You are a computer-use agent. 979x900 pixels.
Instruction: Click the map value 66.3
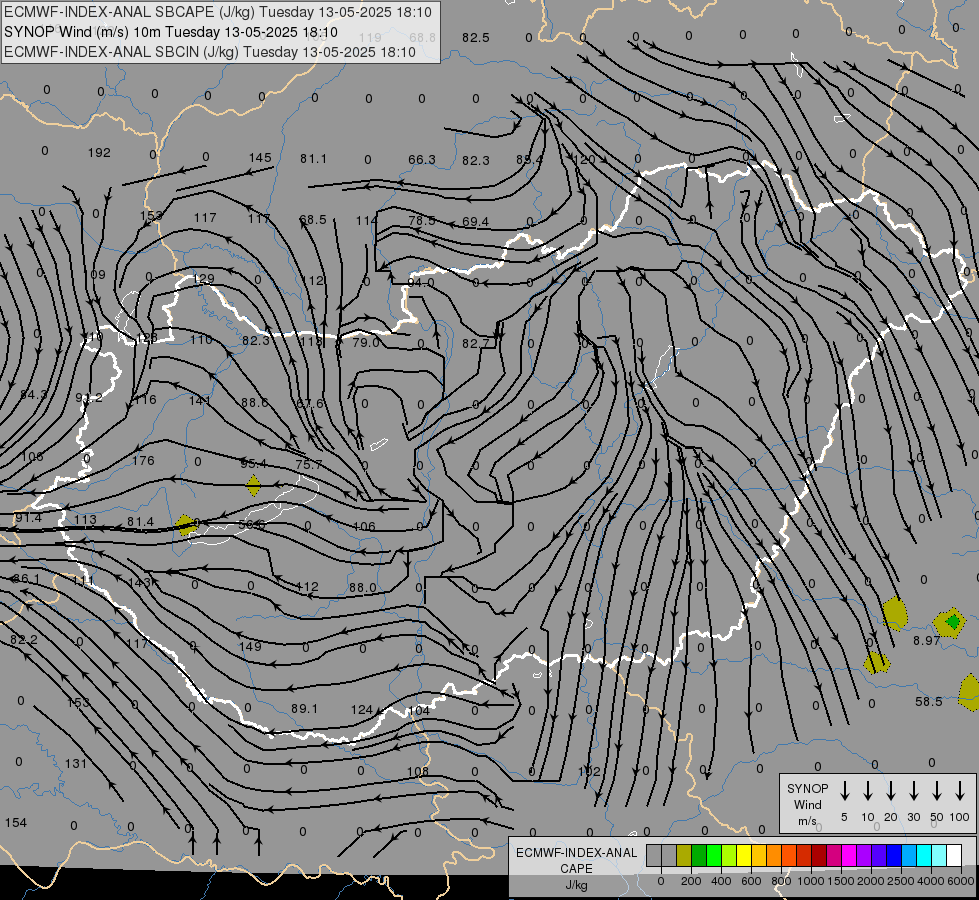(x=421, y=160)
